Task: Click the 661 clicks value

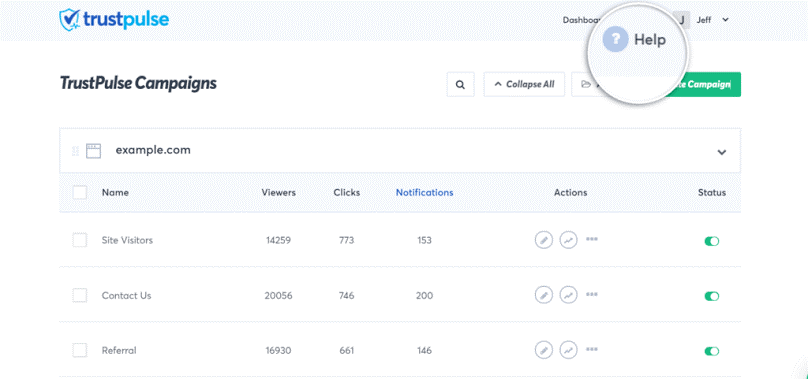Action: click(x=347, y=351)
